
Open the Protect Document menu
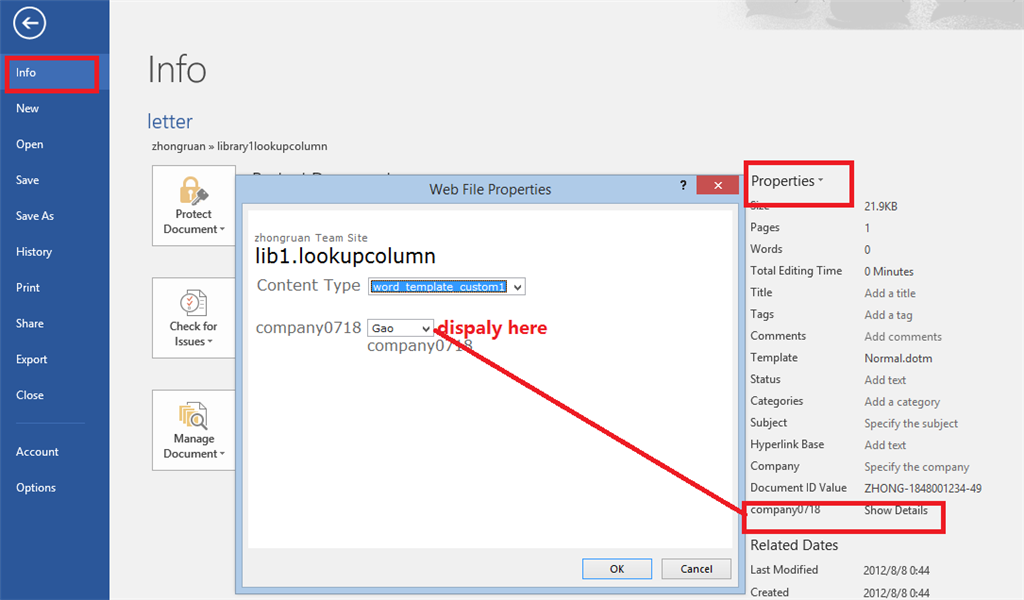tap(194, 206)
